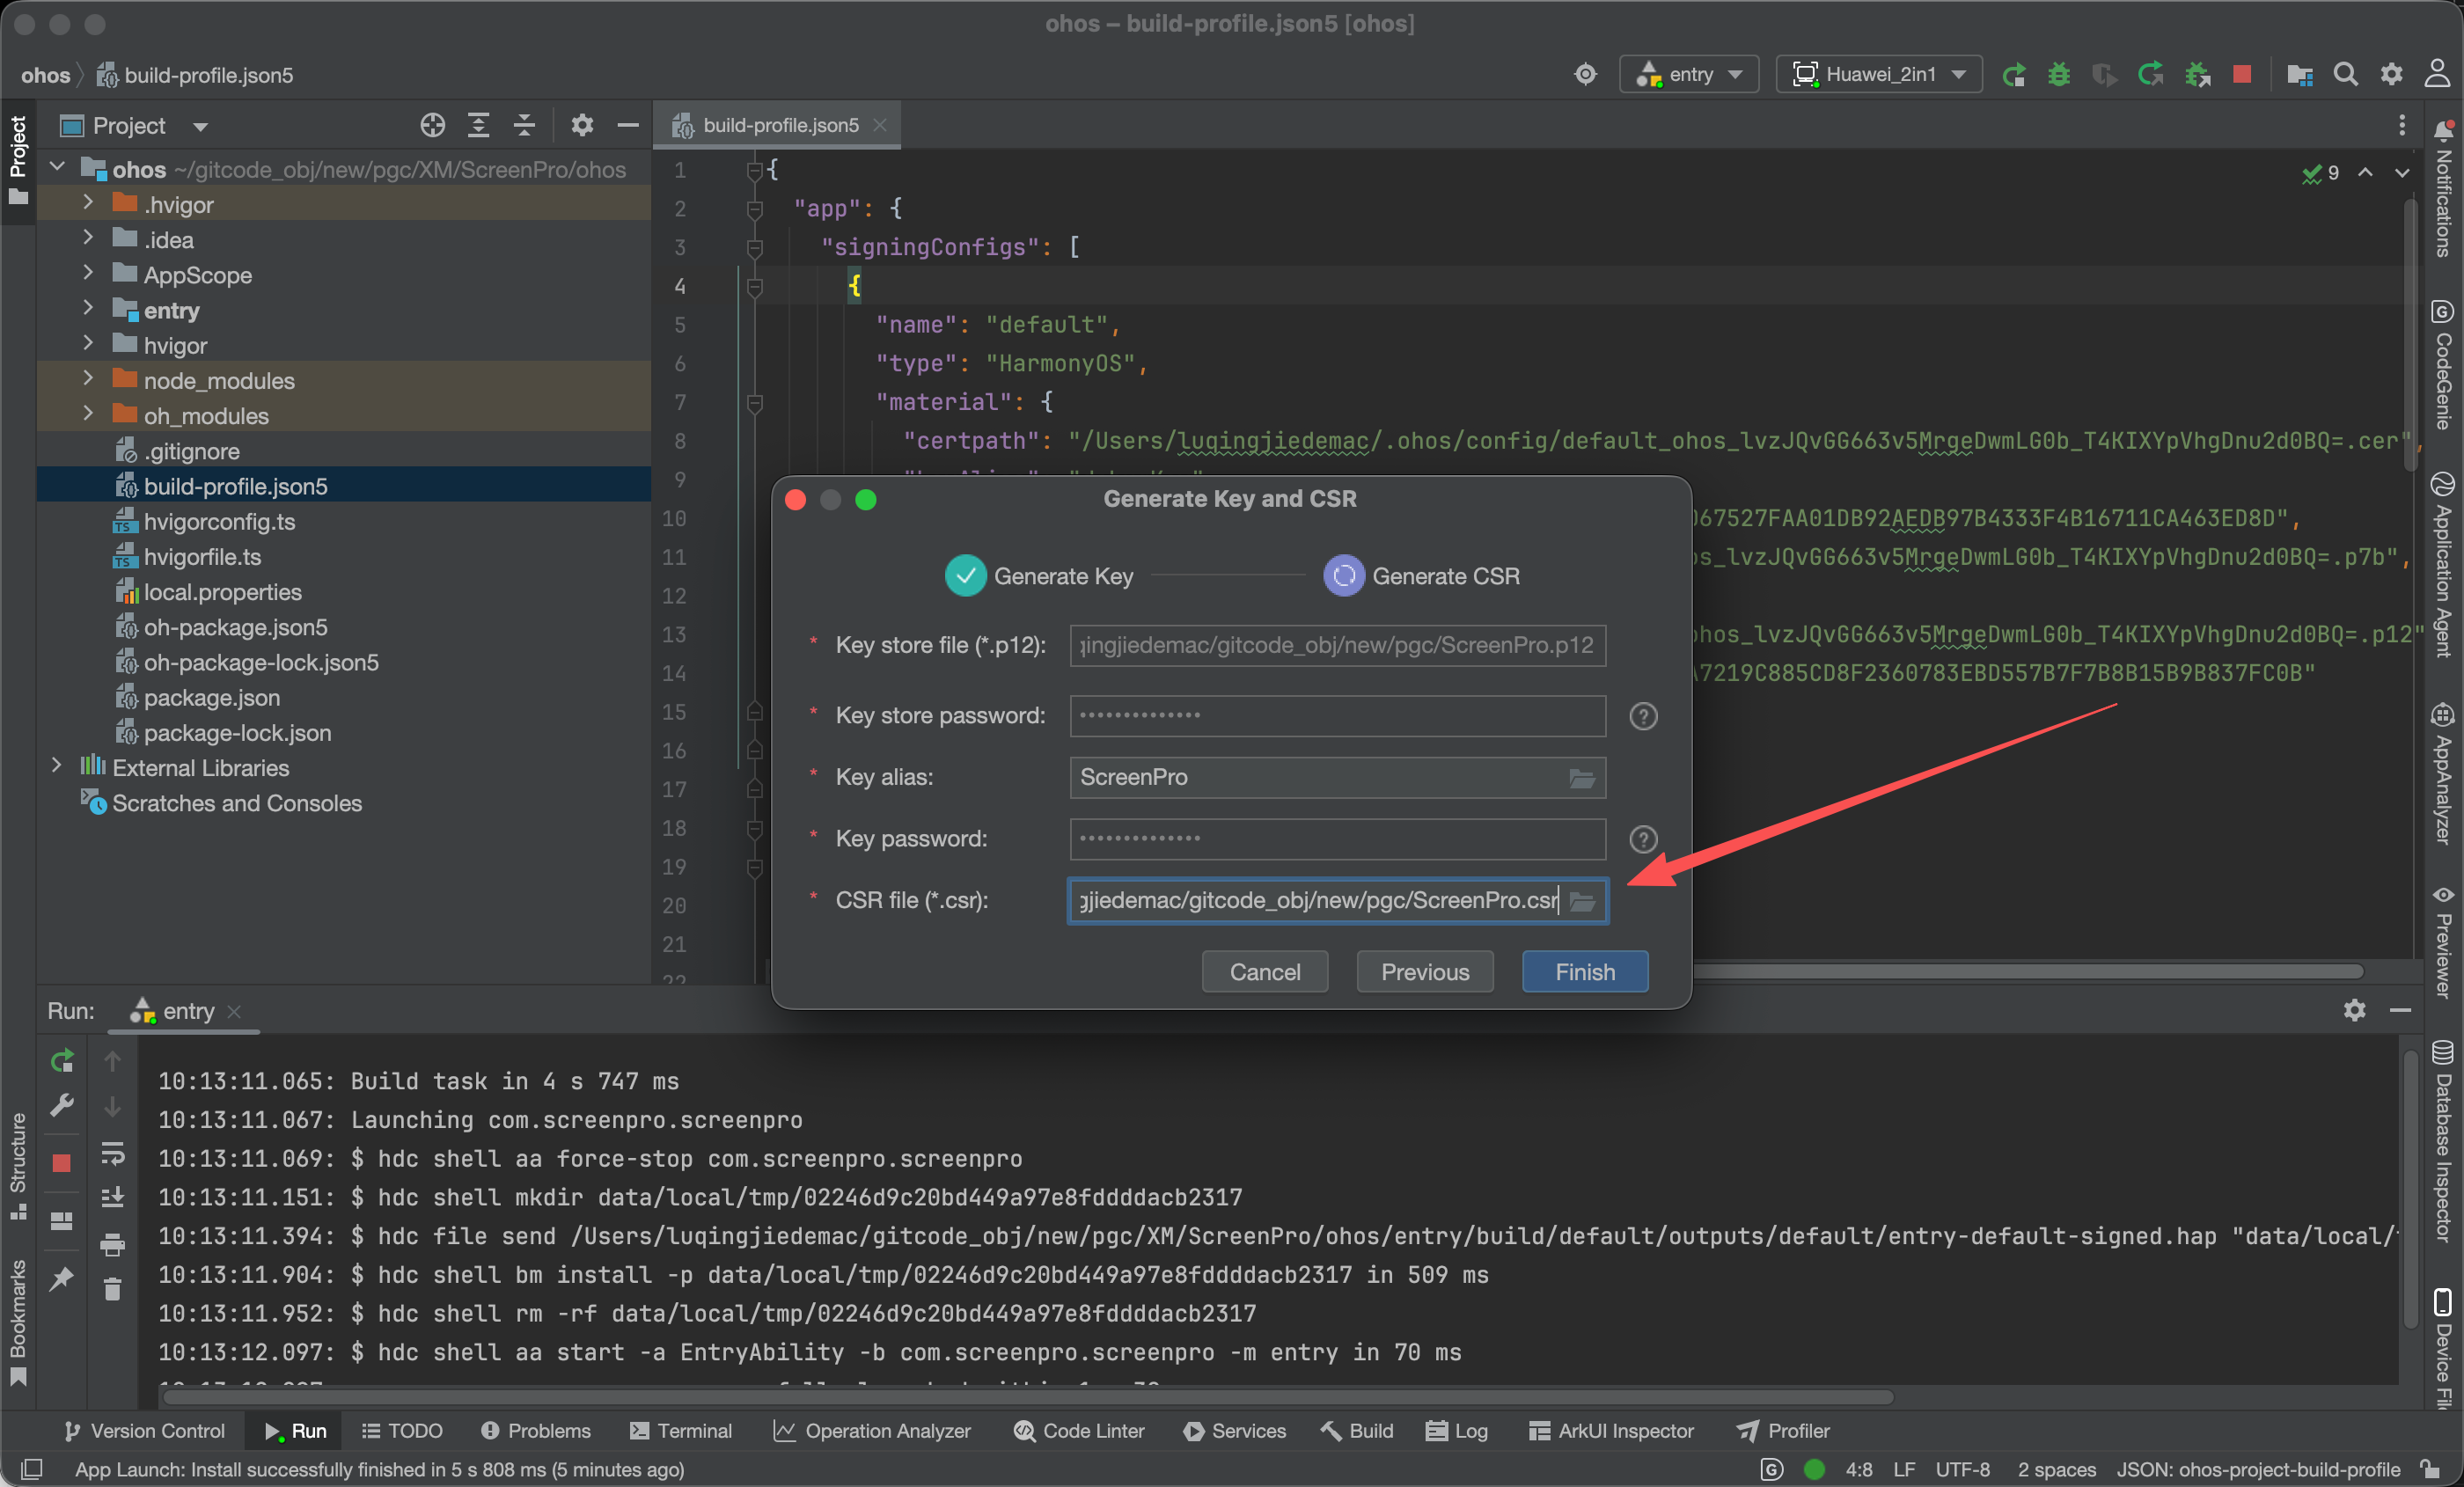Click the Generate CSR step indicator
The height and width of the screenshot is (1487, 2464).
coord(1422,577)
